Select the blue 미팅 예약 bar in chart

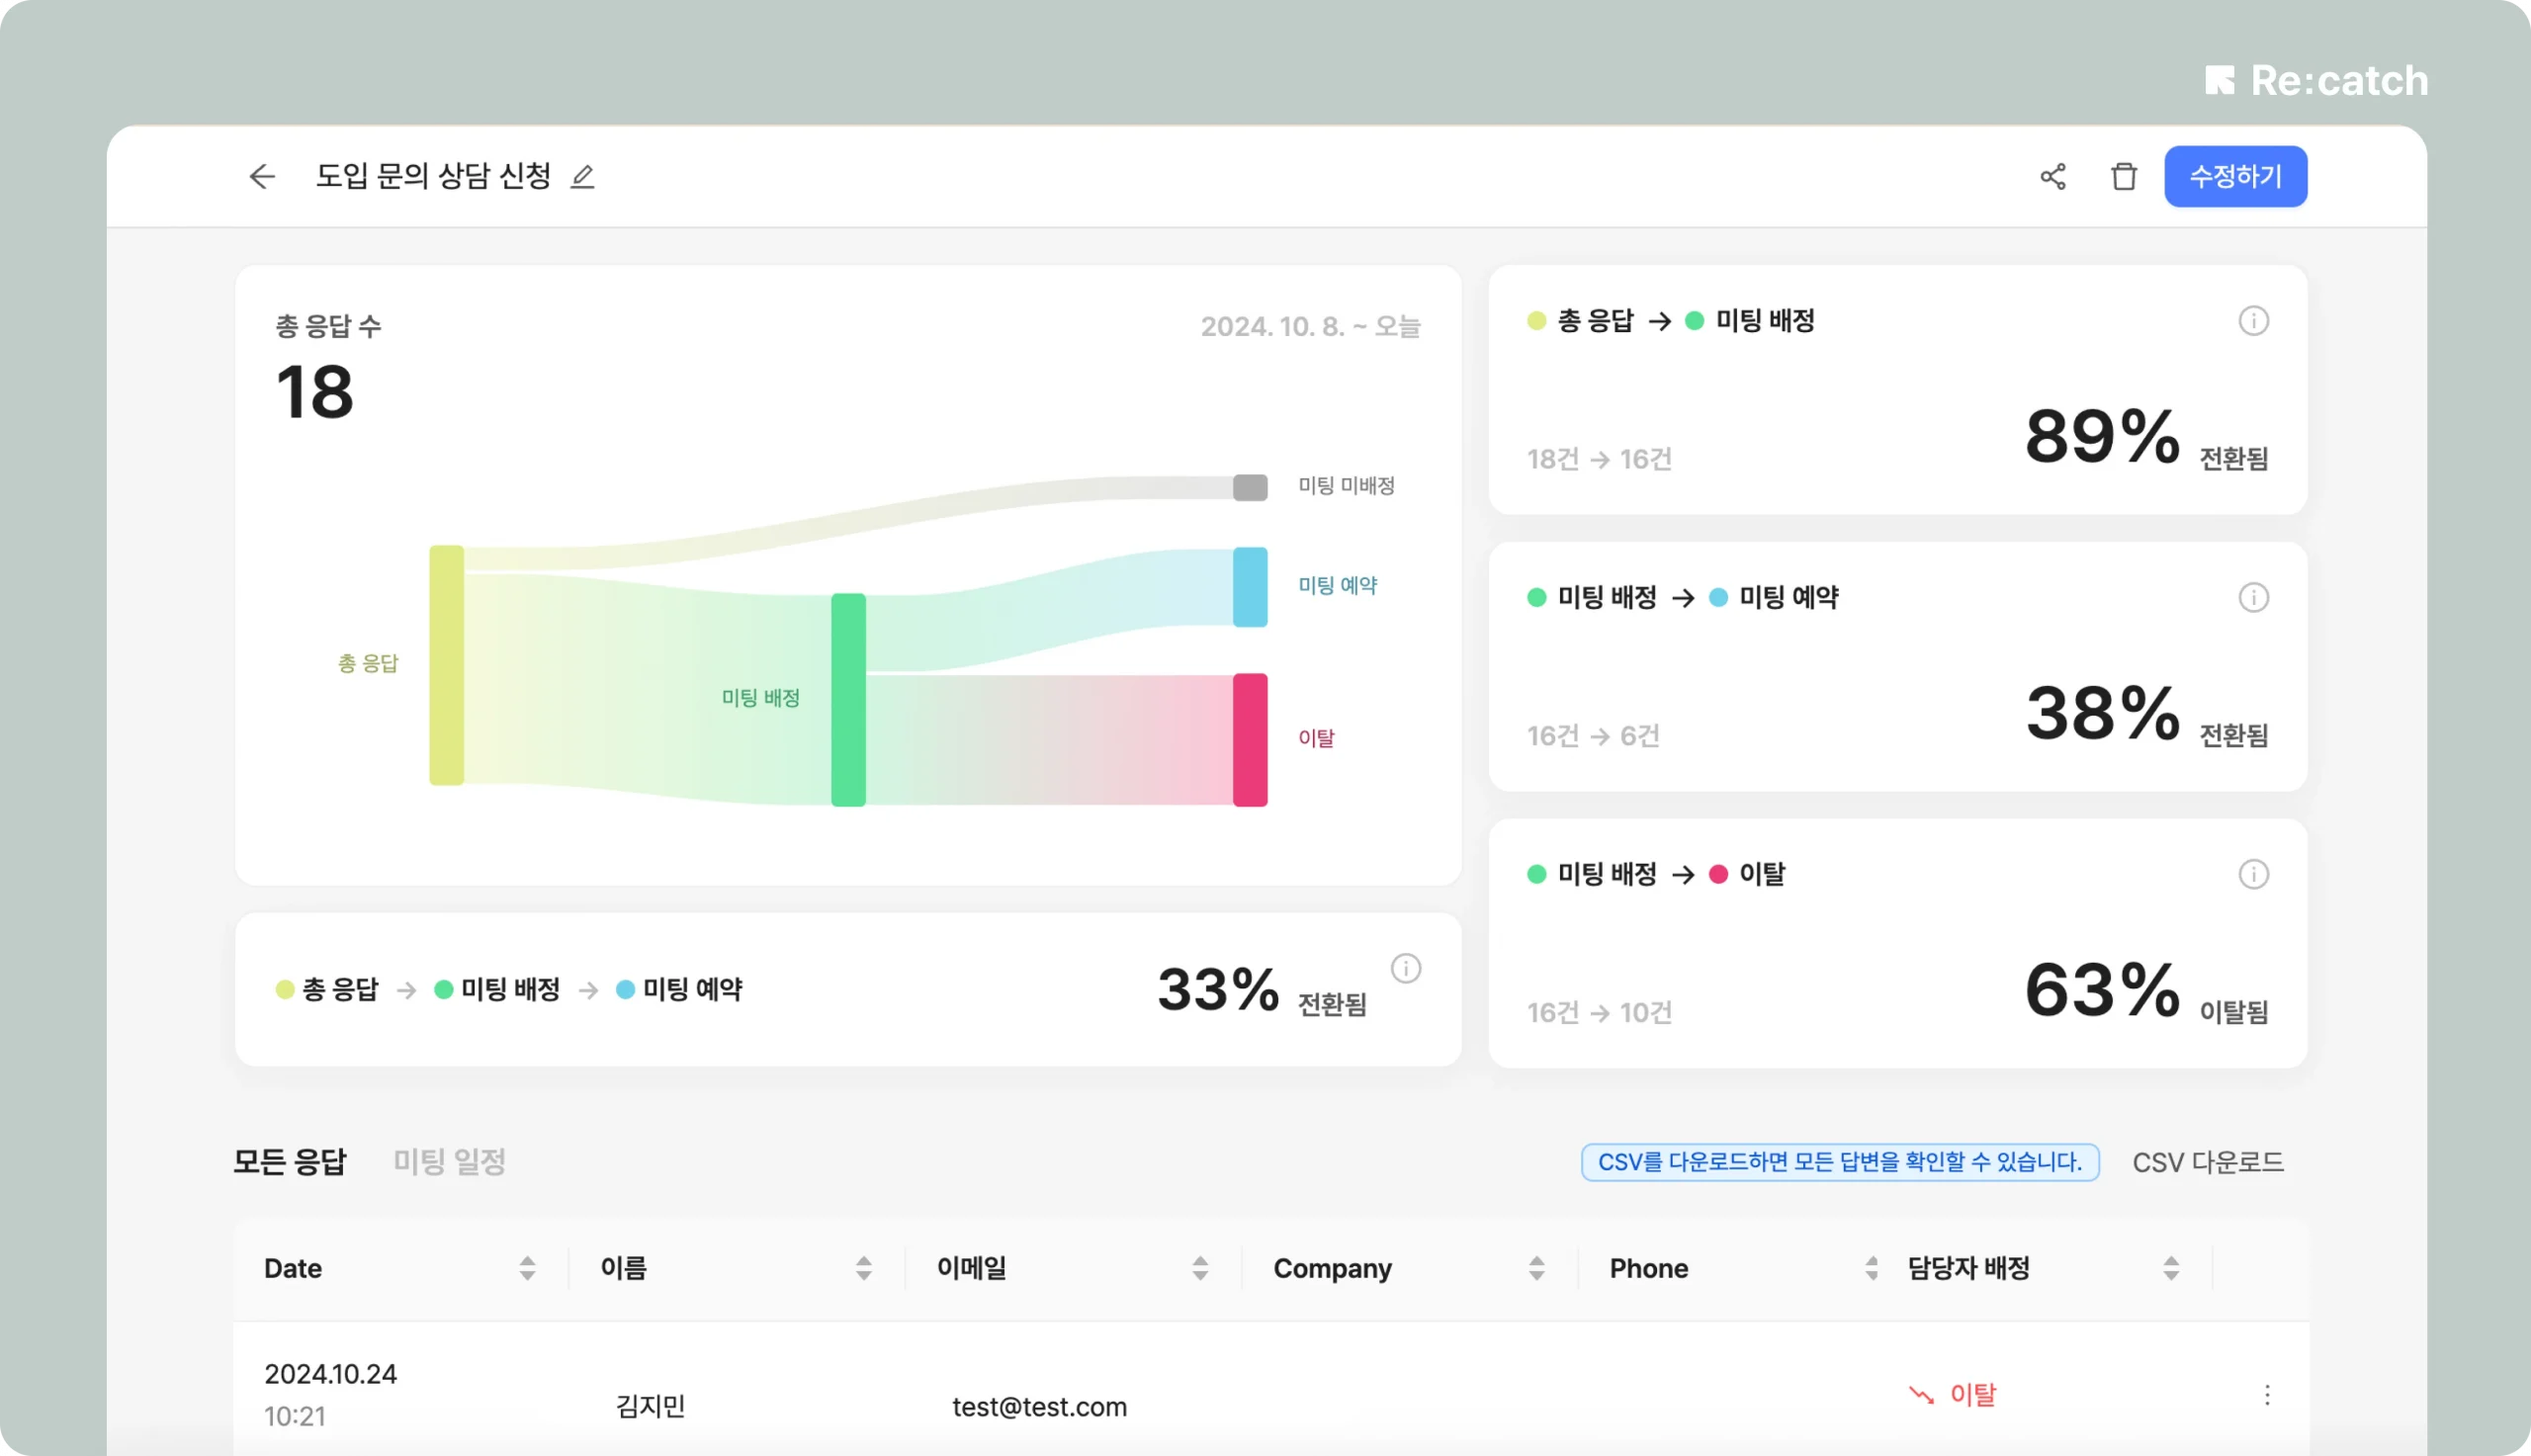[x=1250, y=587]
